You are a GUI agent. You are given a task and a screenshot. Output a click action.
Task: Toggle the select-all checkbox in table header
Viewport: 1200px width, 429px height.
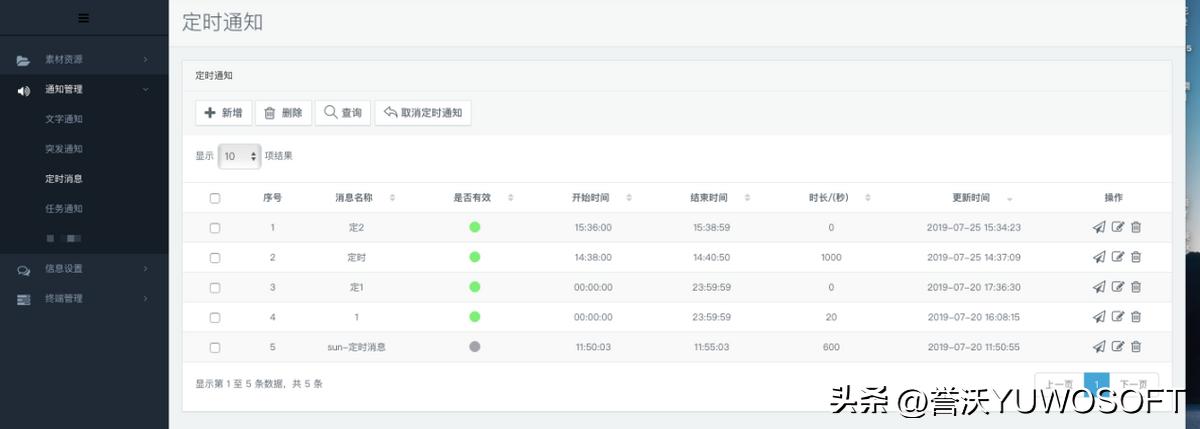point(215,198)
